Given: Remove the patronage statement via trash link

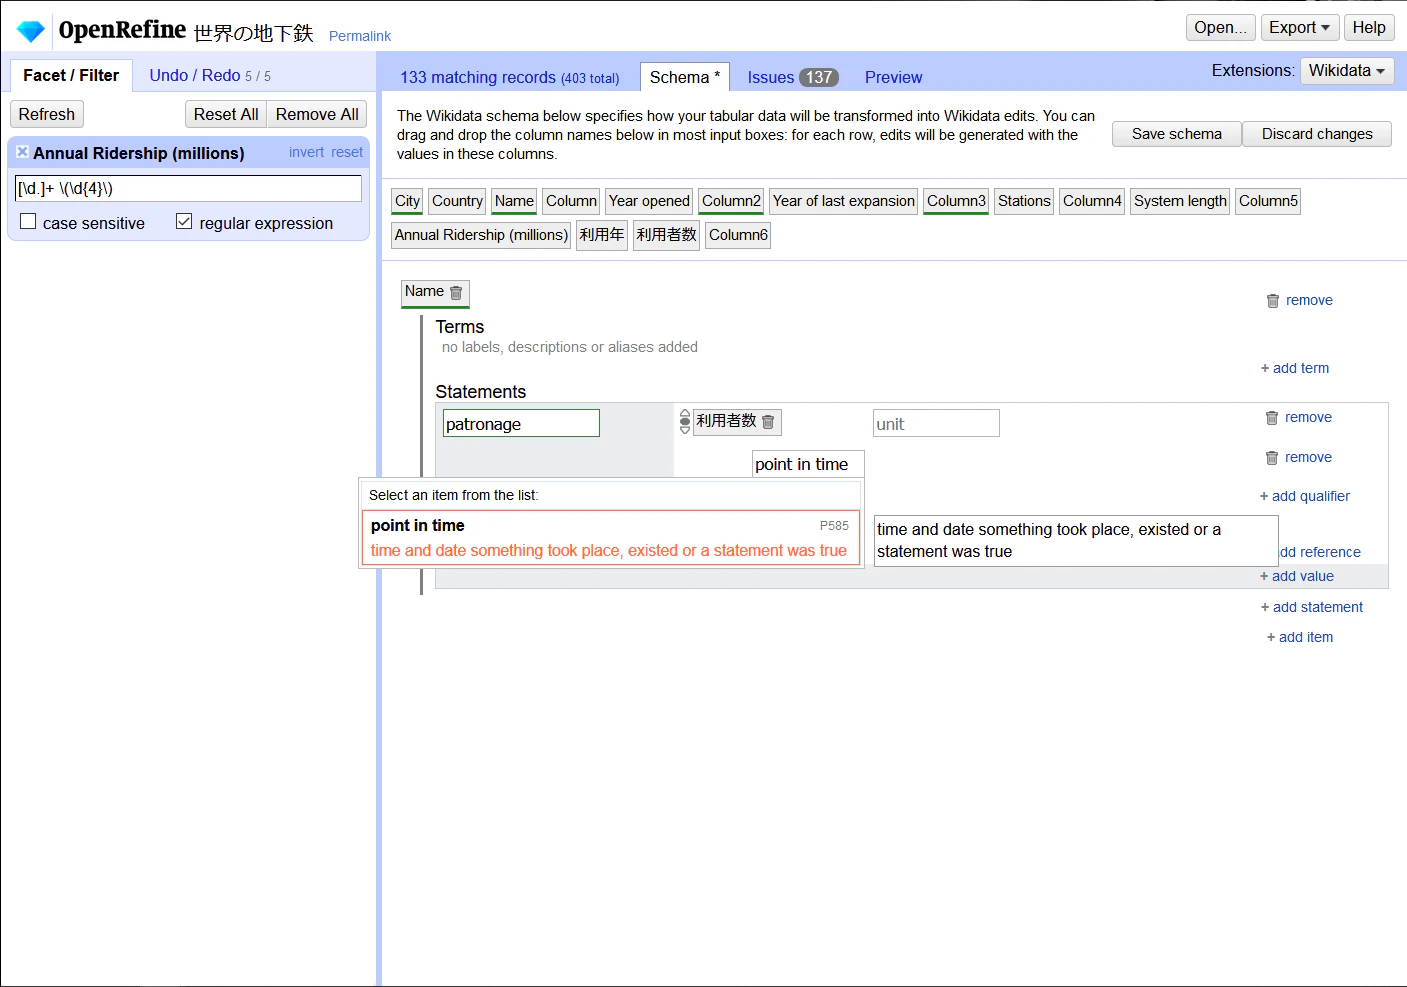Looking at the screenshot, I should coord(1298,417).
